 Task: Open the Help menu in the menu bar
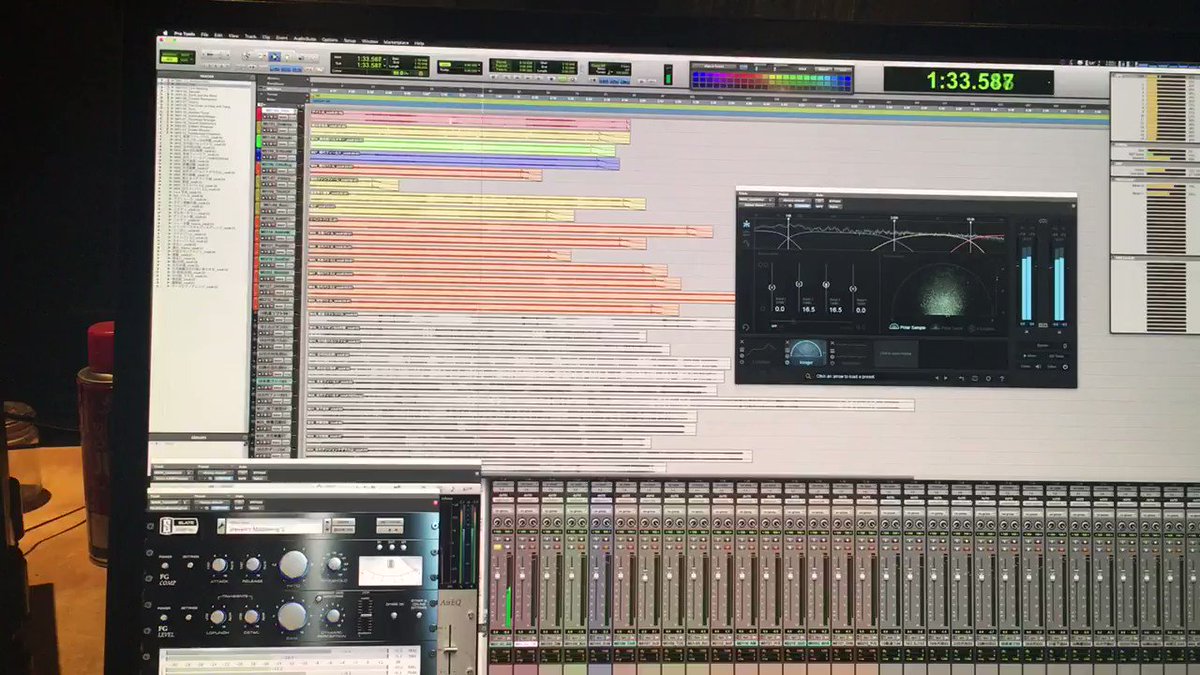(419, 43)
